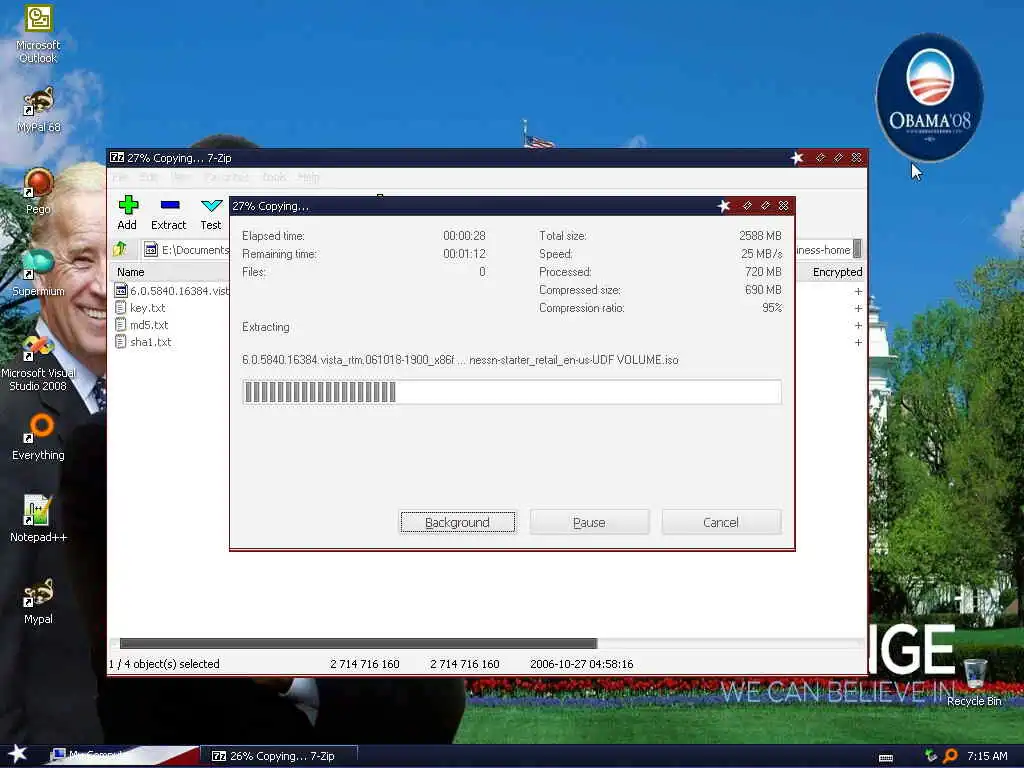
Task: Open the keyboard tray icon
Action: click(886, 758)
